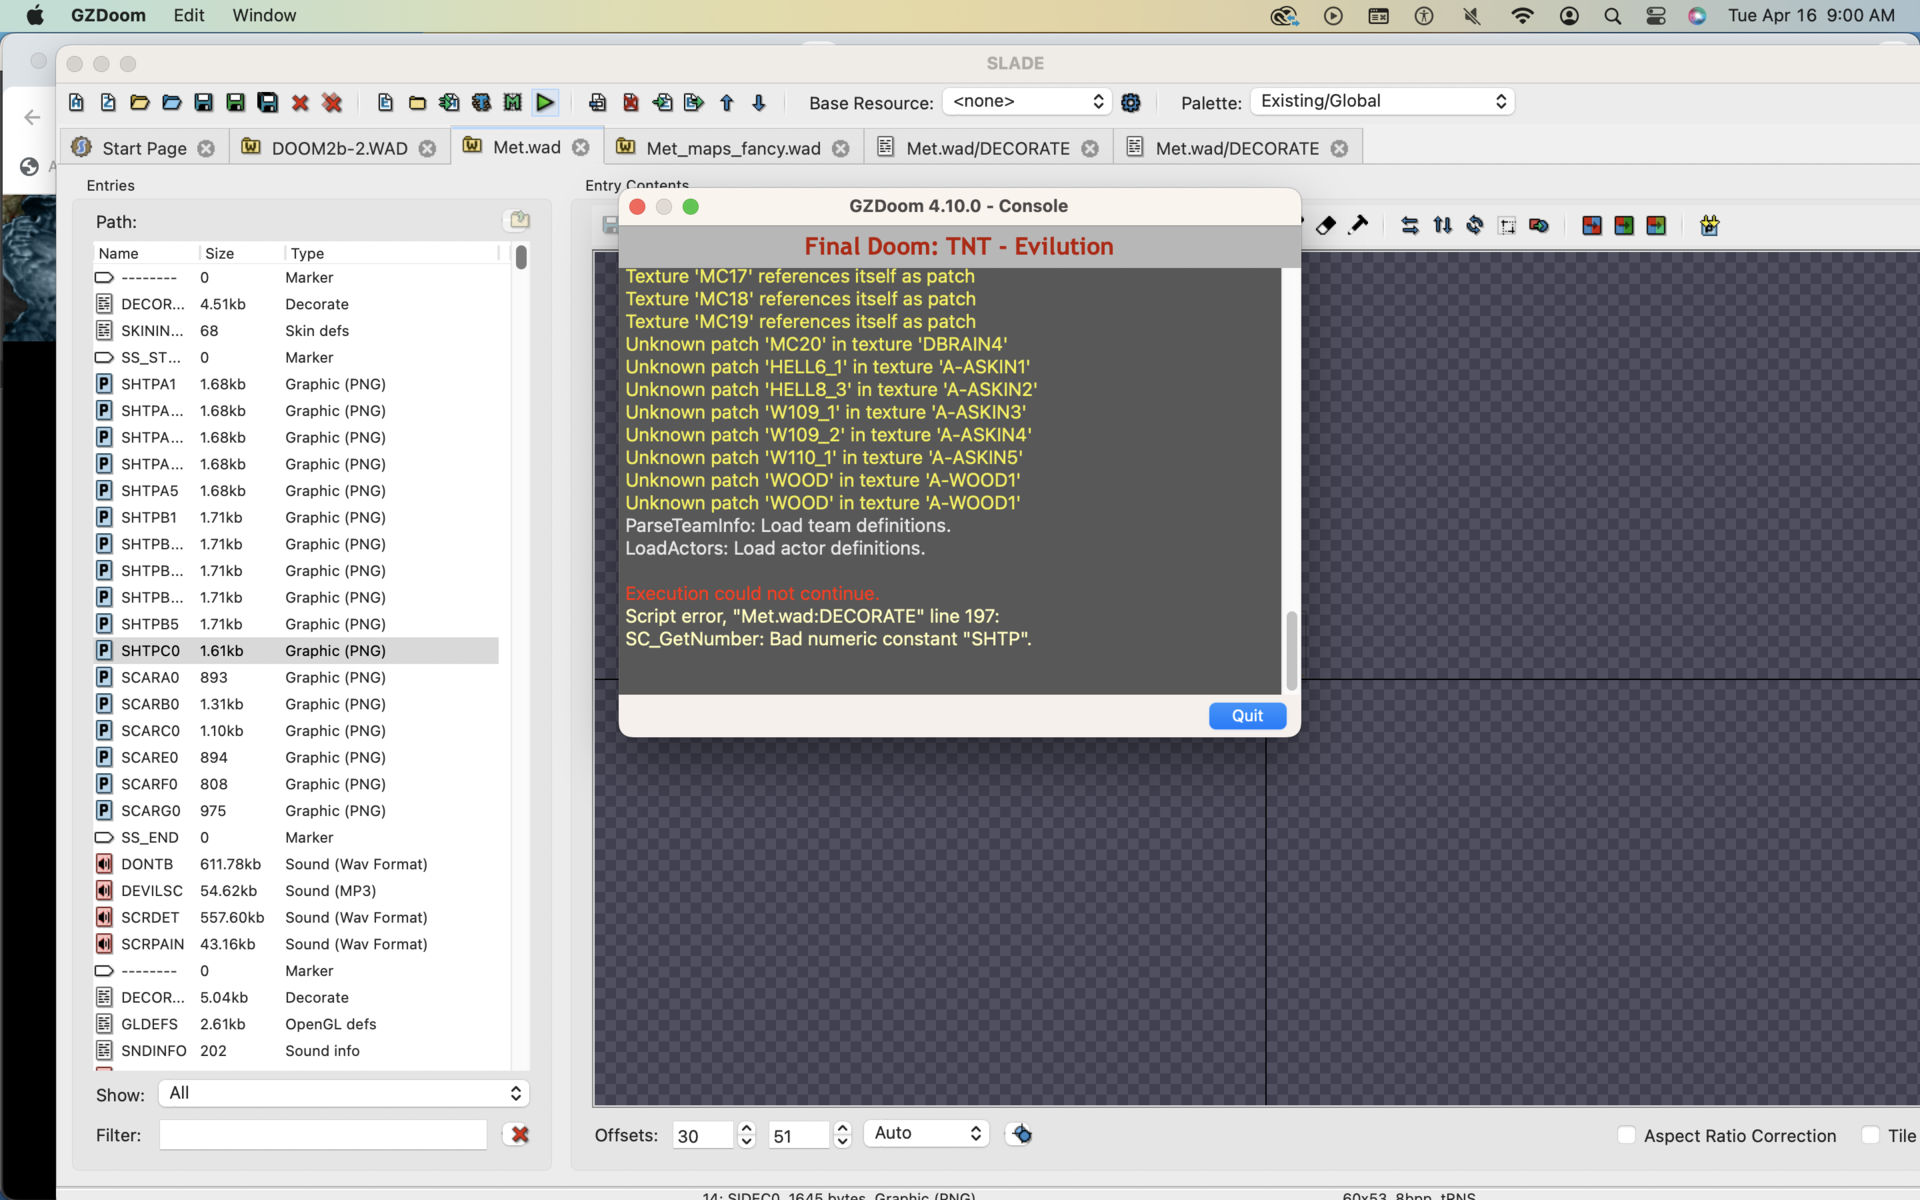Viewport: 1920px width, 1200px height.
Task: Click the entries list scrollbar thumb
Action: (521, 257)
